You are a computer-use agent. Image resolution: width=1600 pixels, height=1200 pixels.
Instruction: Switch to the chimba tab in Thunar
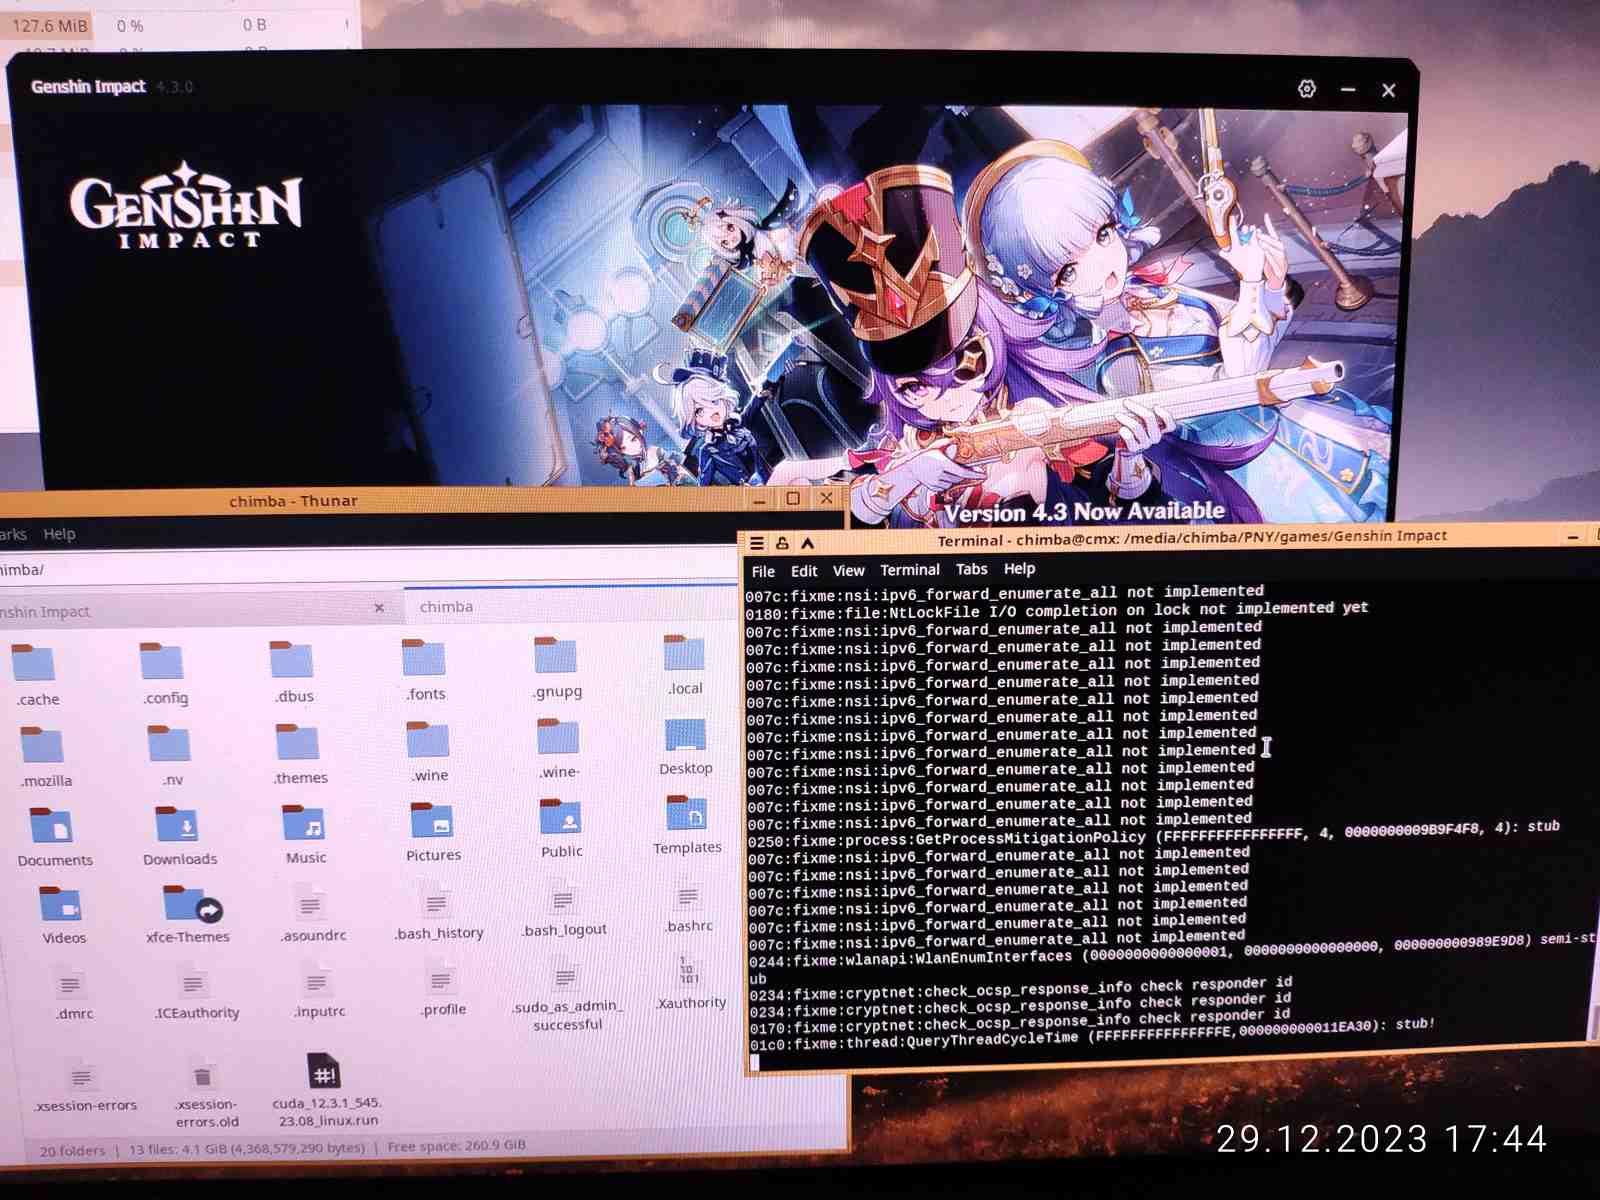[568, 606]
